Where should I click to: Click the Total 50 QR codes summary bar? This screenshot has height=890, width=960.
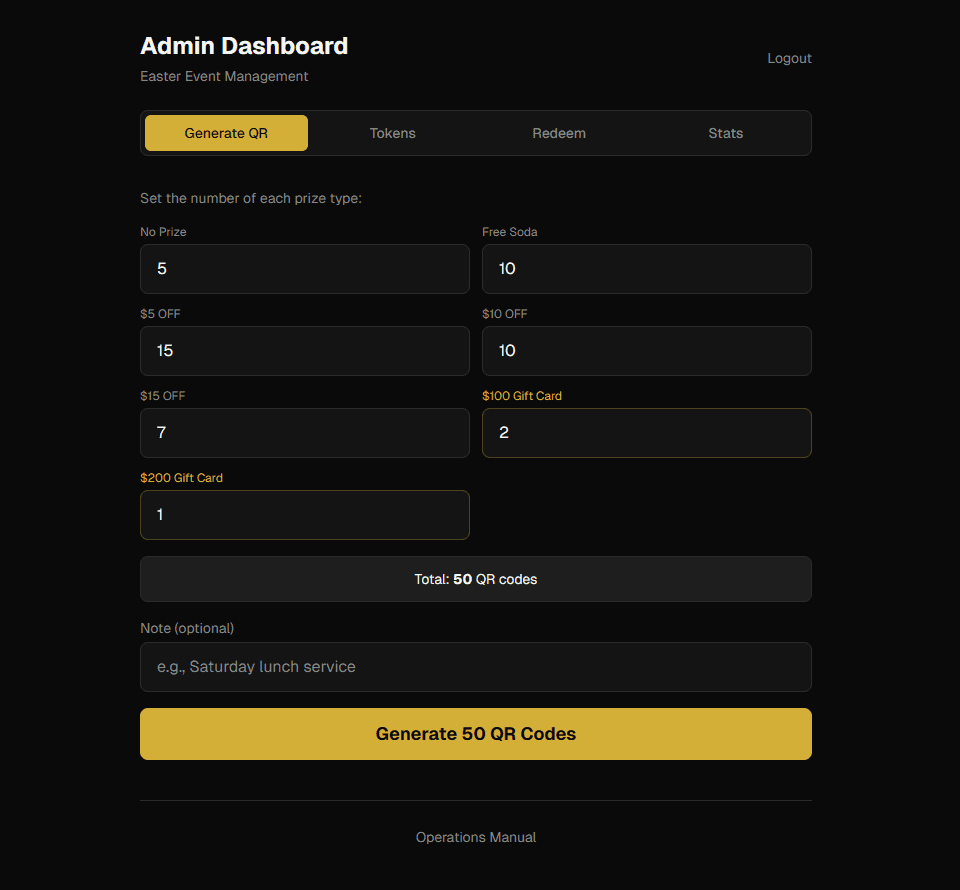click(475, 578)
